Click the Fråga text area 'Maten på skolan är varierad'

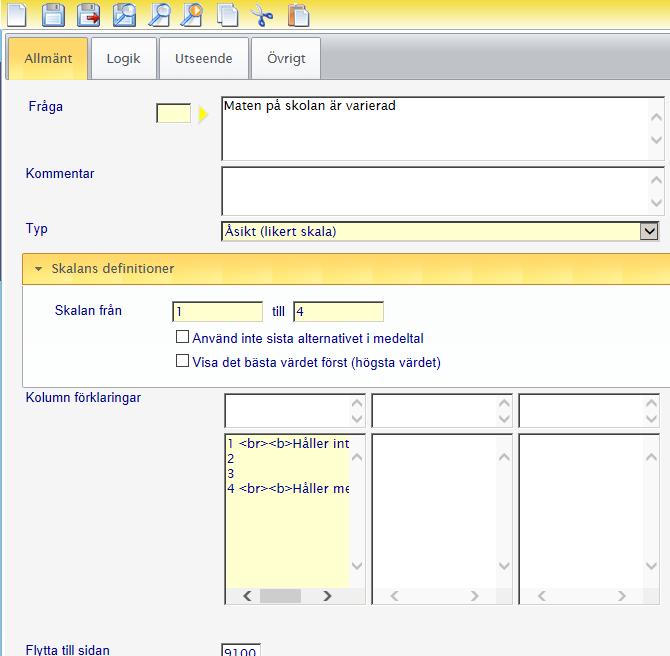tap(443, 129)
